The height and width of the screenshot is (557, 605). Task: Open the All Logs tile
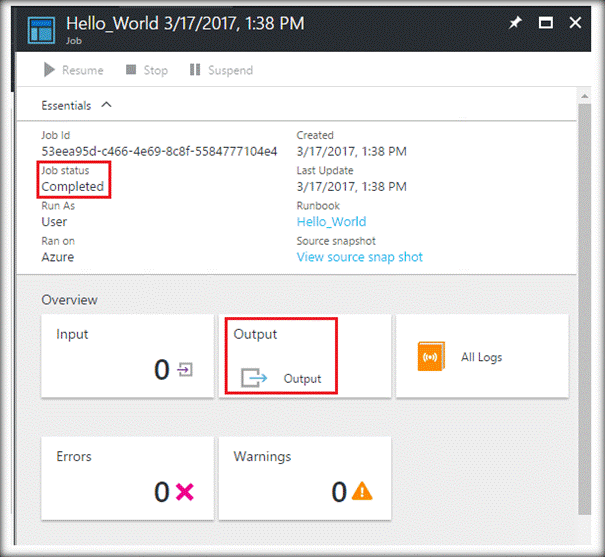482,356
